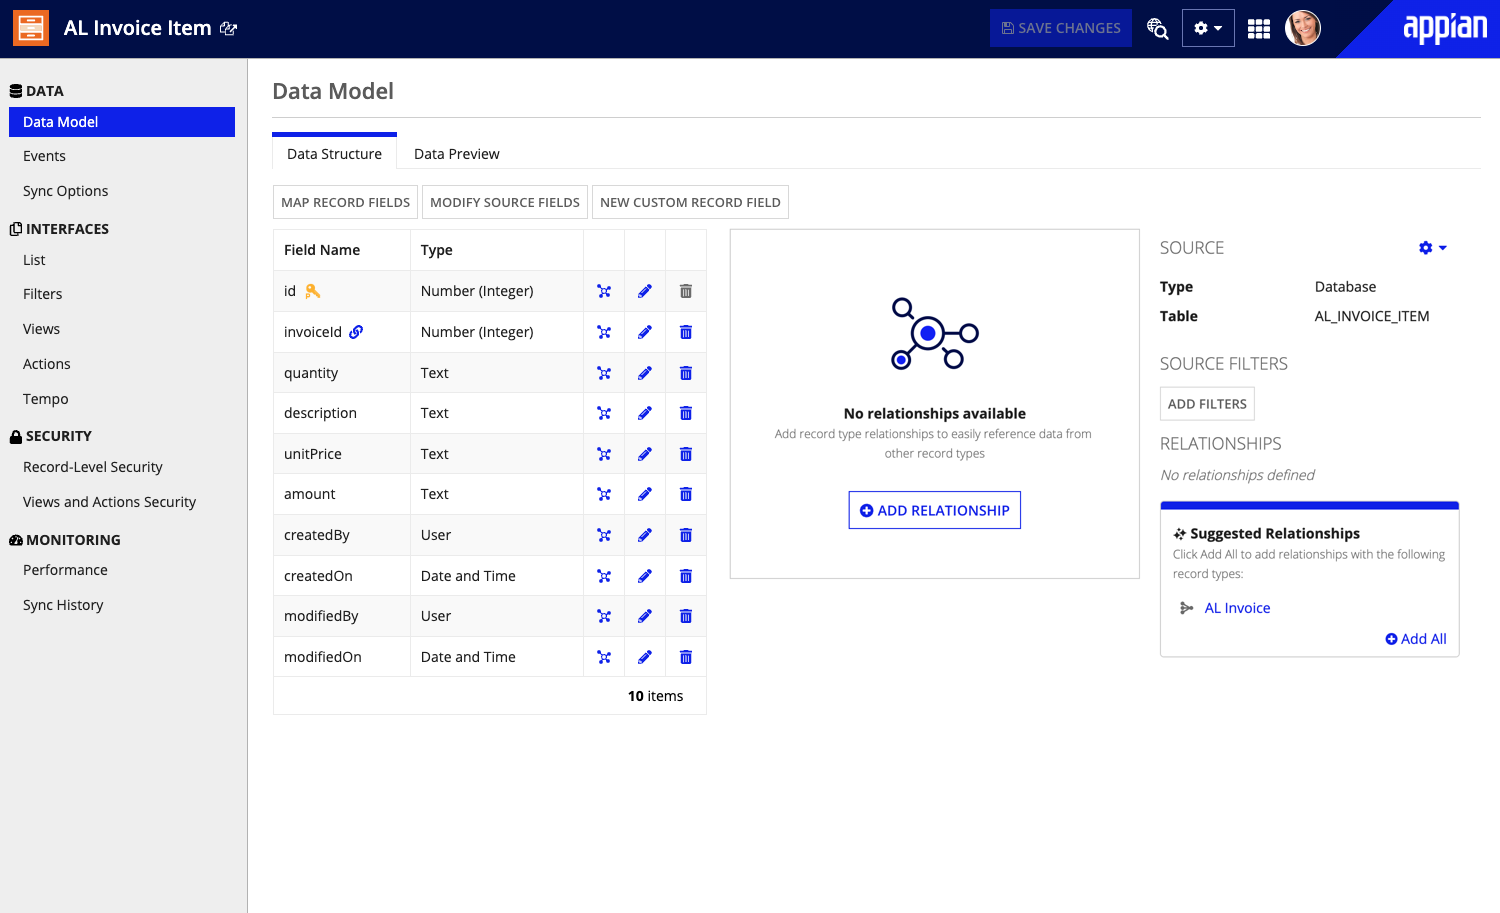Click Save Changes button
Screen dimensions: 1500x913
(x=1061, y=28)
